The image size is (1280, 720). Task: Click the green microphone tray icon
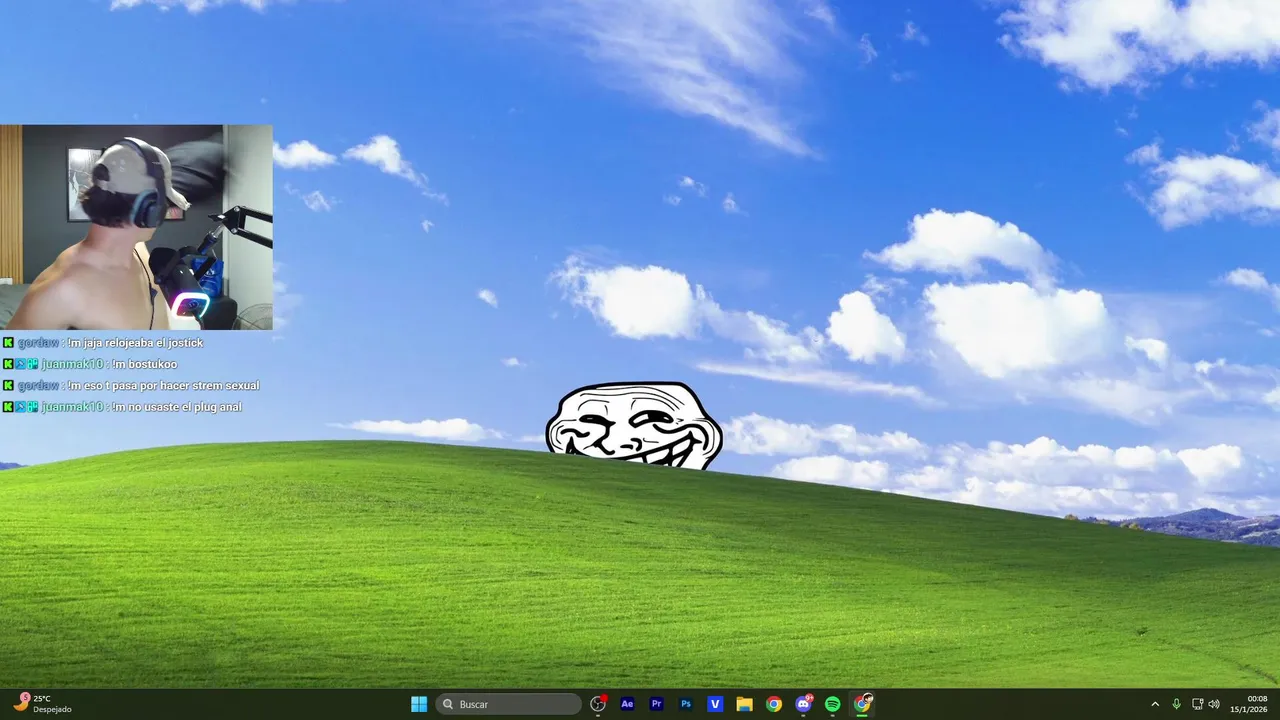(1176, 704)
